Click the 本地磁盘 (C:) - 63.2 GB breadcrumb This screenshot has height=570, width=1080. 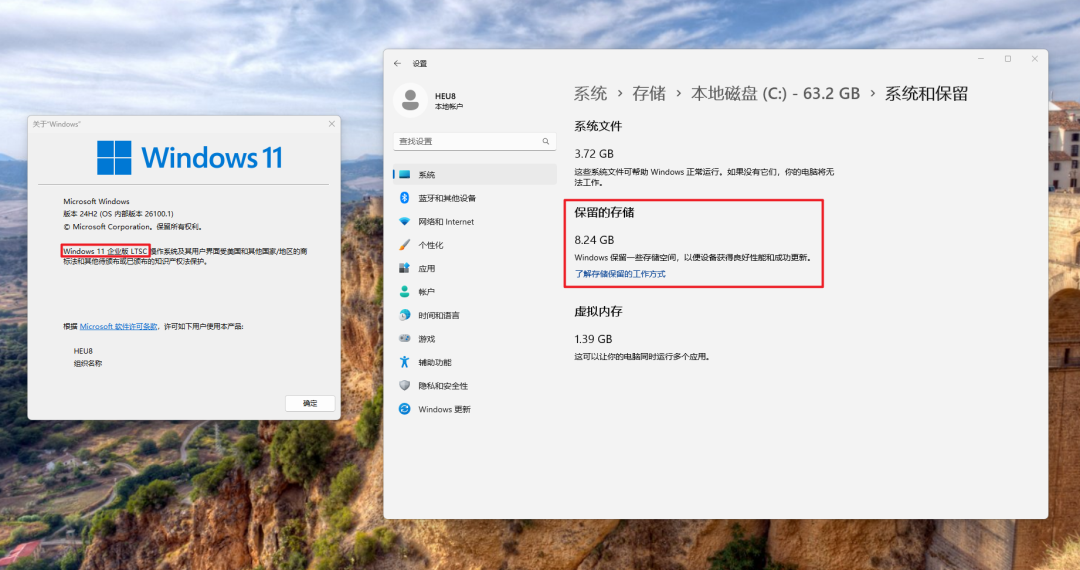pos(775,94)
